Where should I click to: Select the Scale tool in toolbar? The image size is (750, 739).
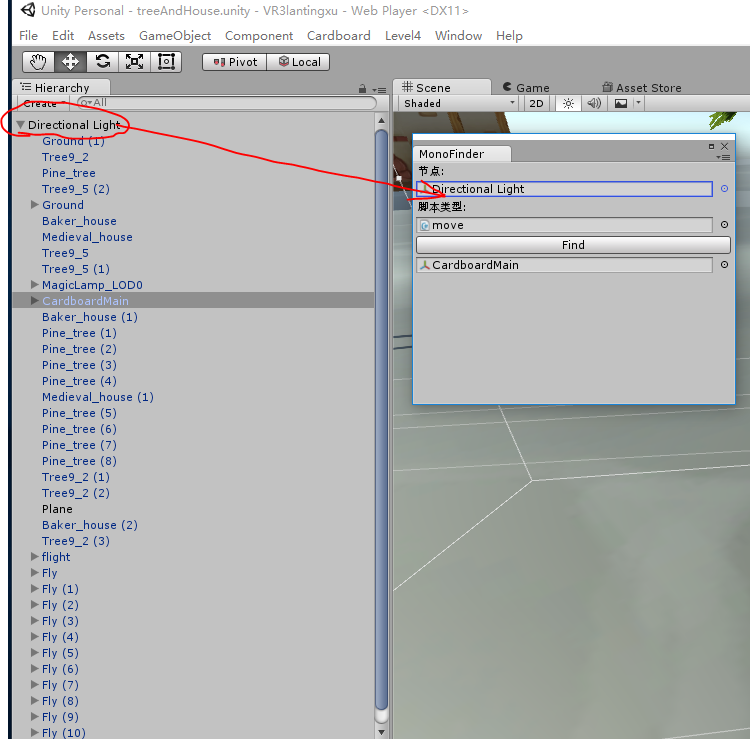coord(134,62)
